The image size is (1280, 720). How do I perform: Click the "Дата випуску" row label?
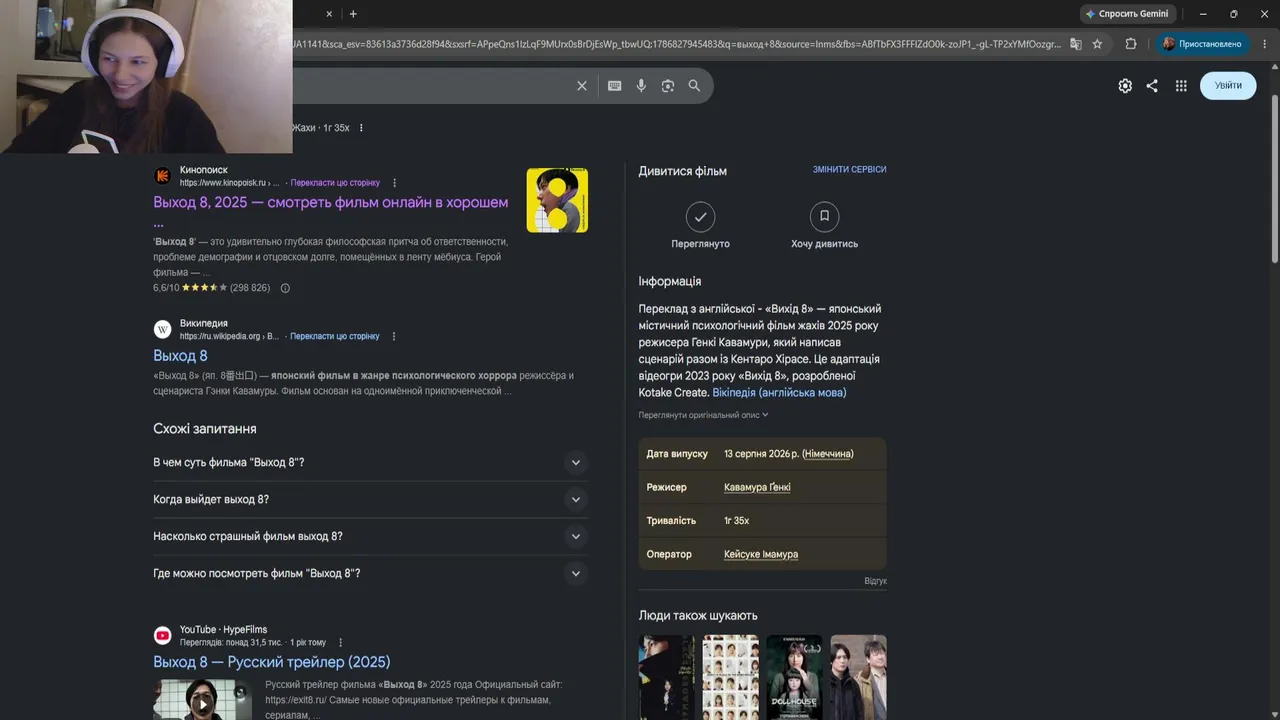[677, 454]
